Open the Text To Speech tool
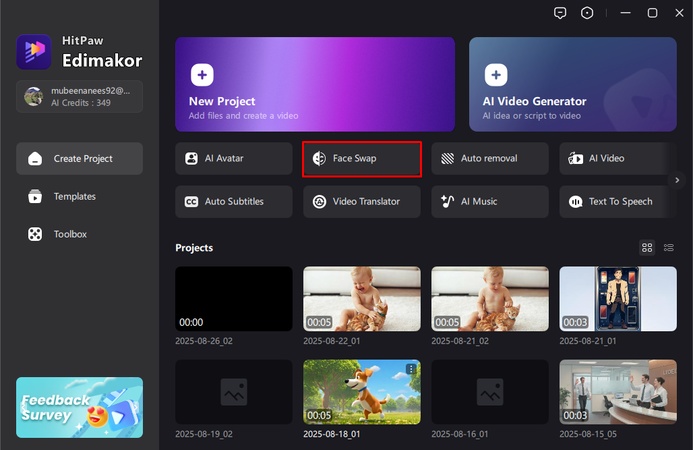 tap(614, 202)
